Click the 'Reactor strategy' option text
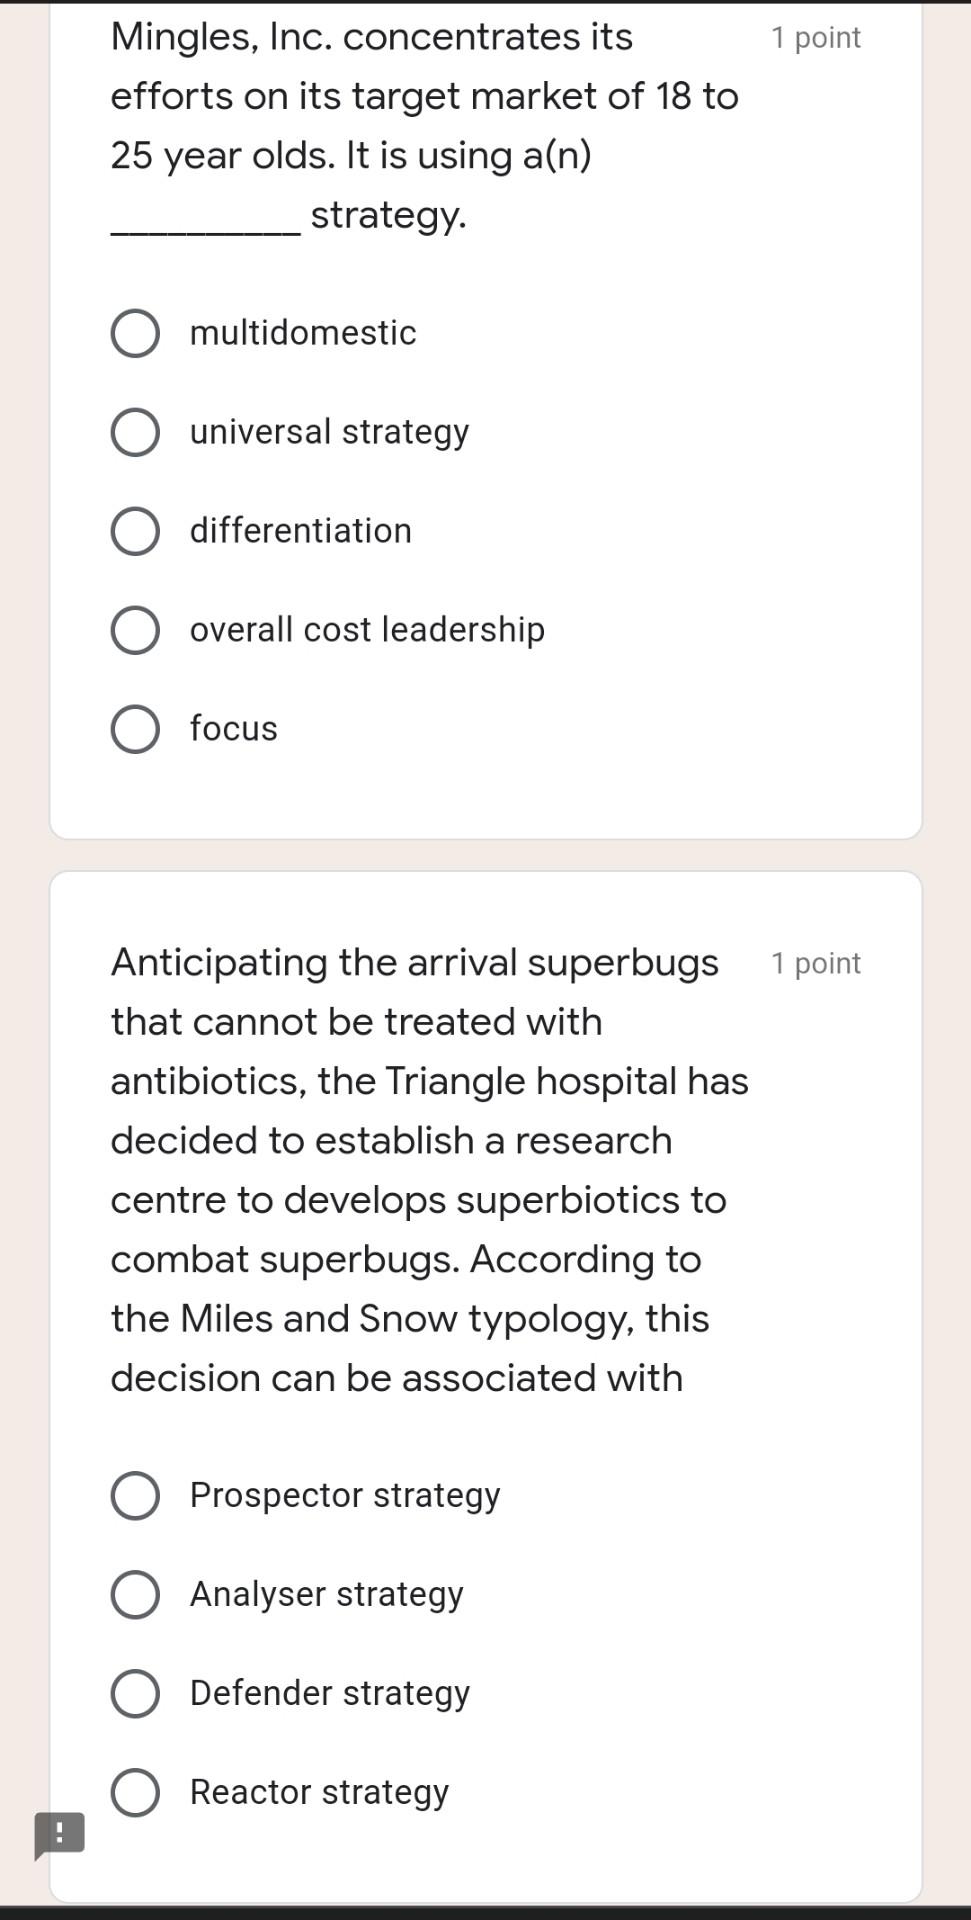 point(319,1792)
